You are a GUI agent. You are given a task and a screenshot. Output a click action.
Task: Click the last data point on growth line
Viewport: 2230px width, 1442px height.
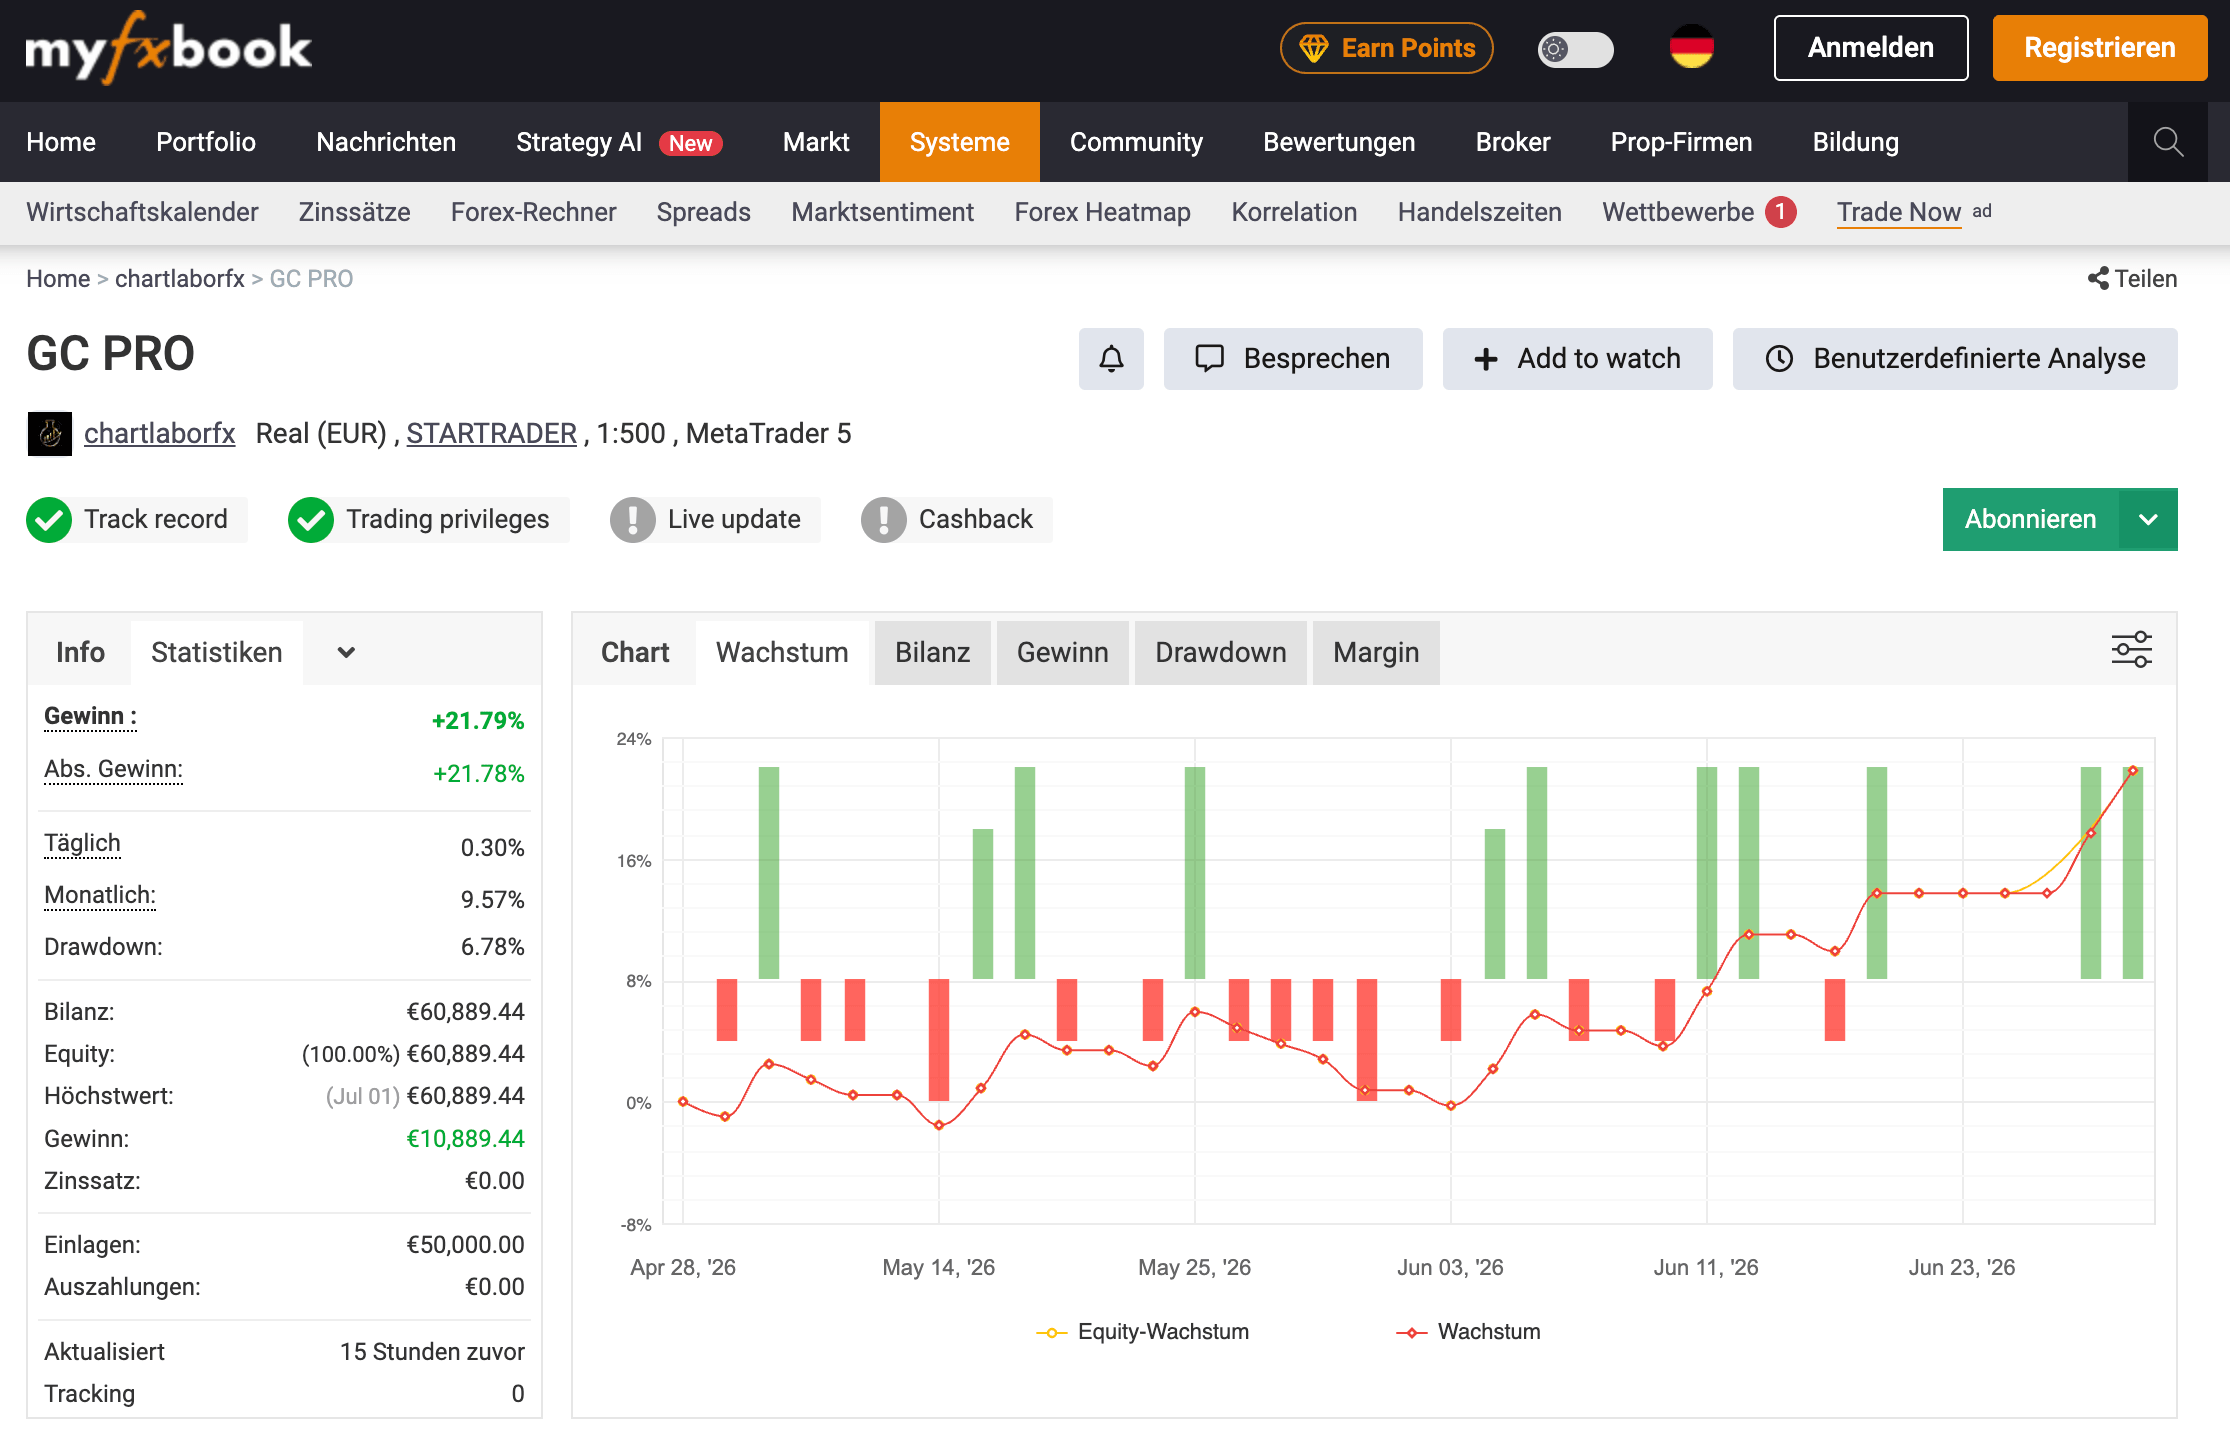pyautogui.click(x=2133, y=771)
